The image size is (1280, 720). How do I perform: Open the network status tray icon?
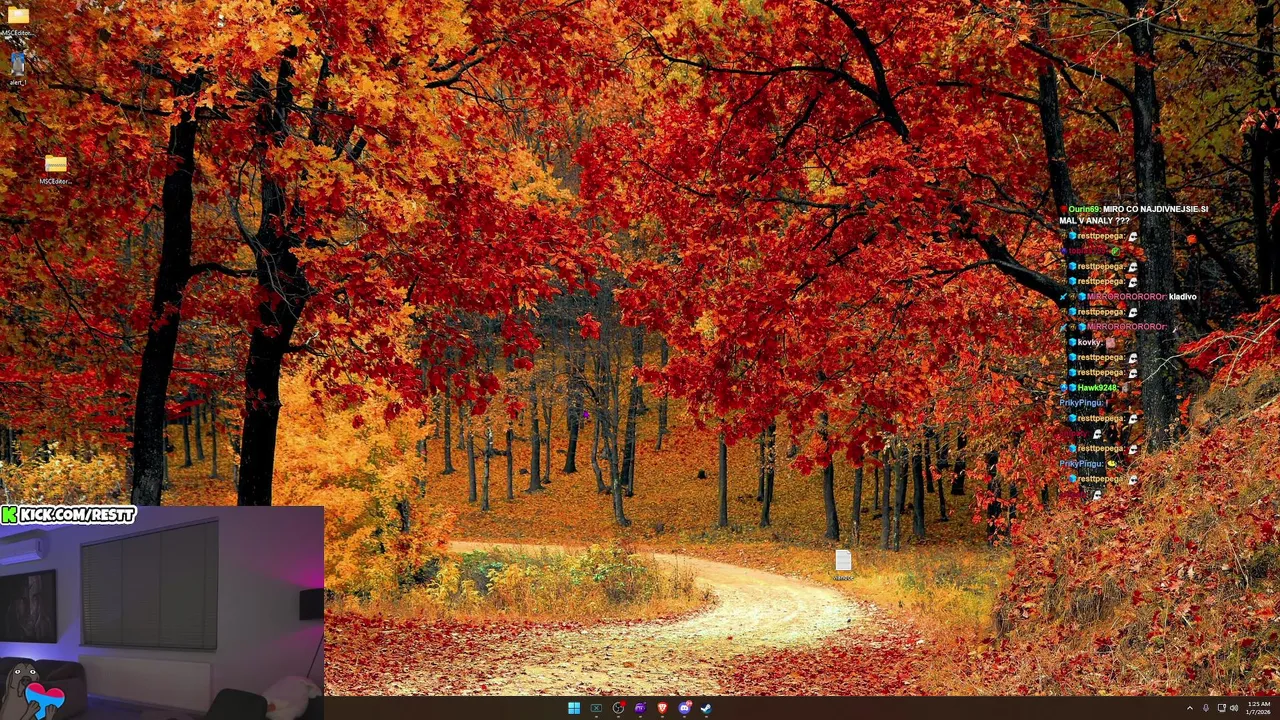coord(1221,708)
